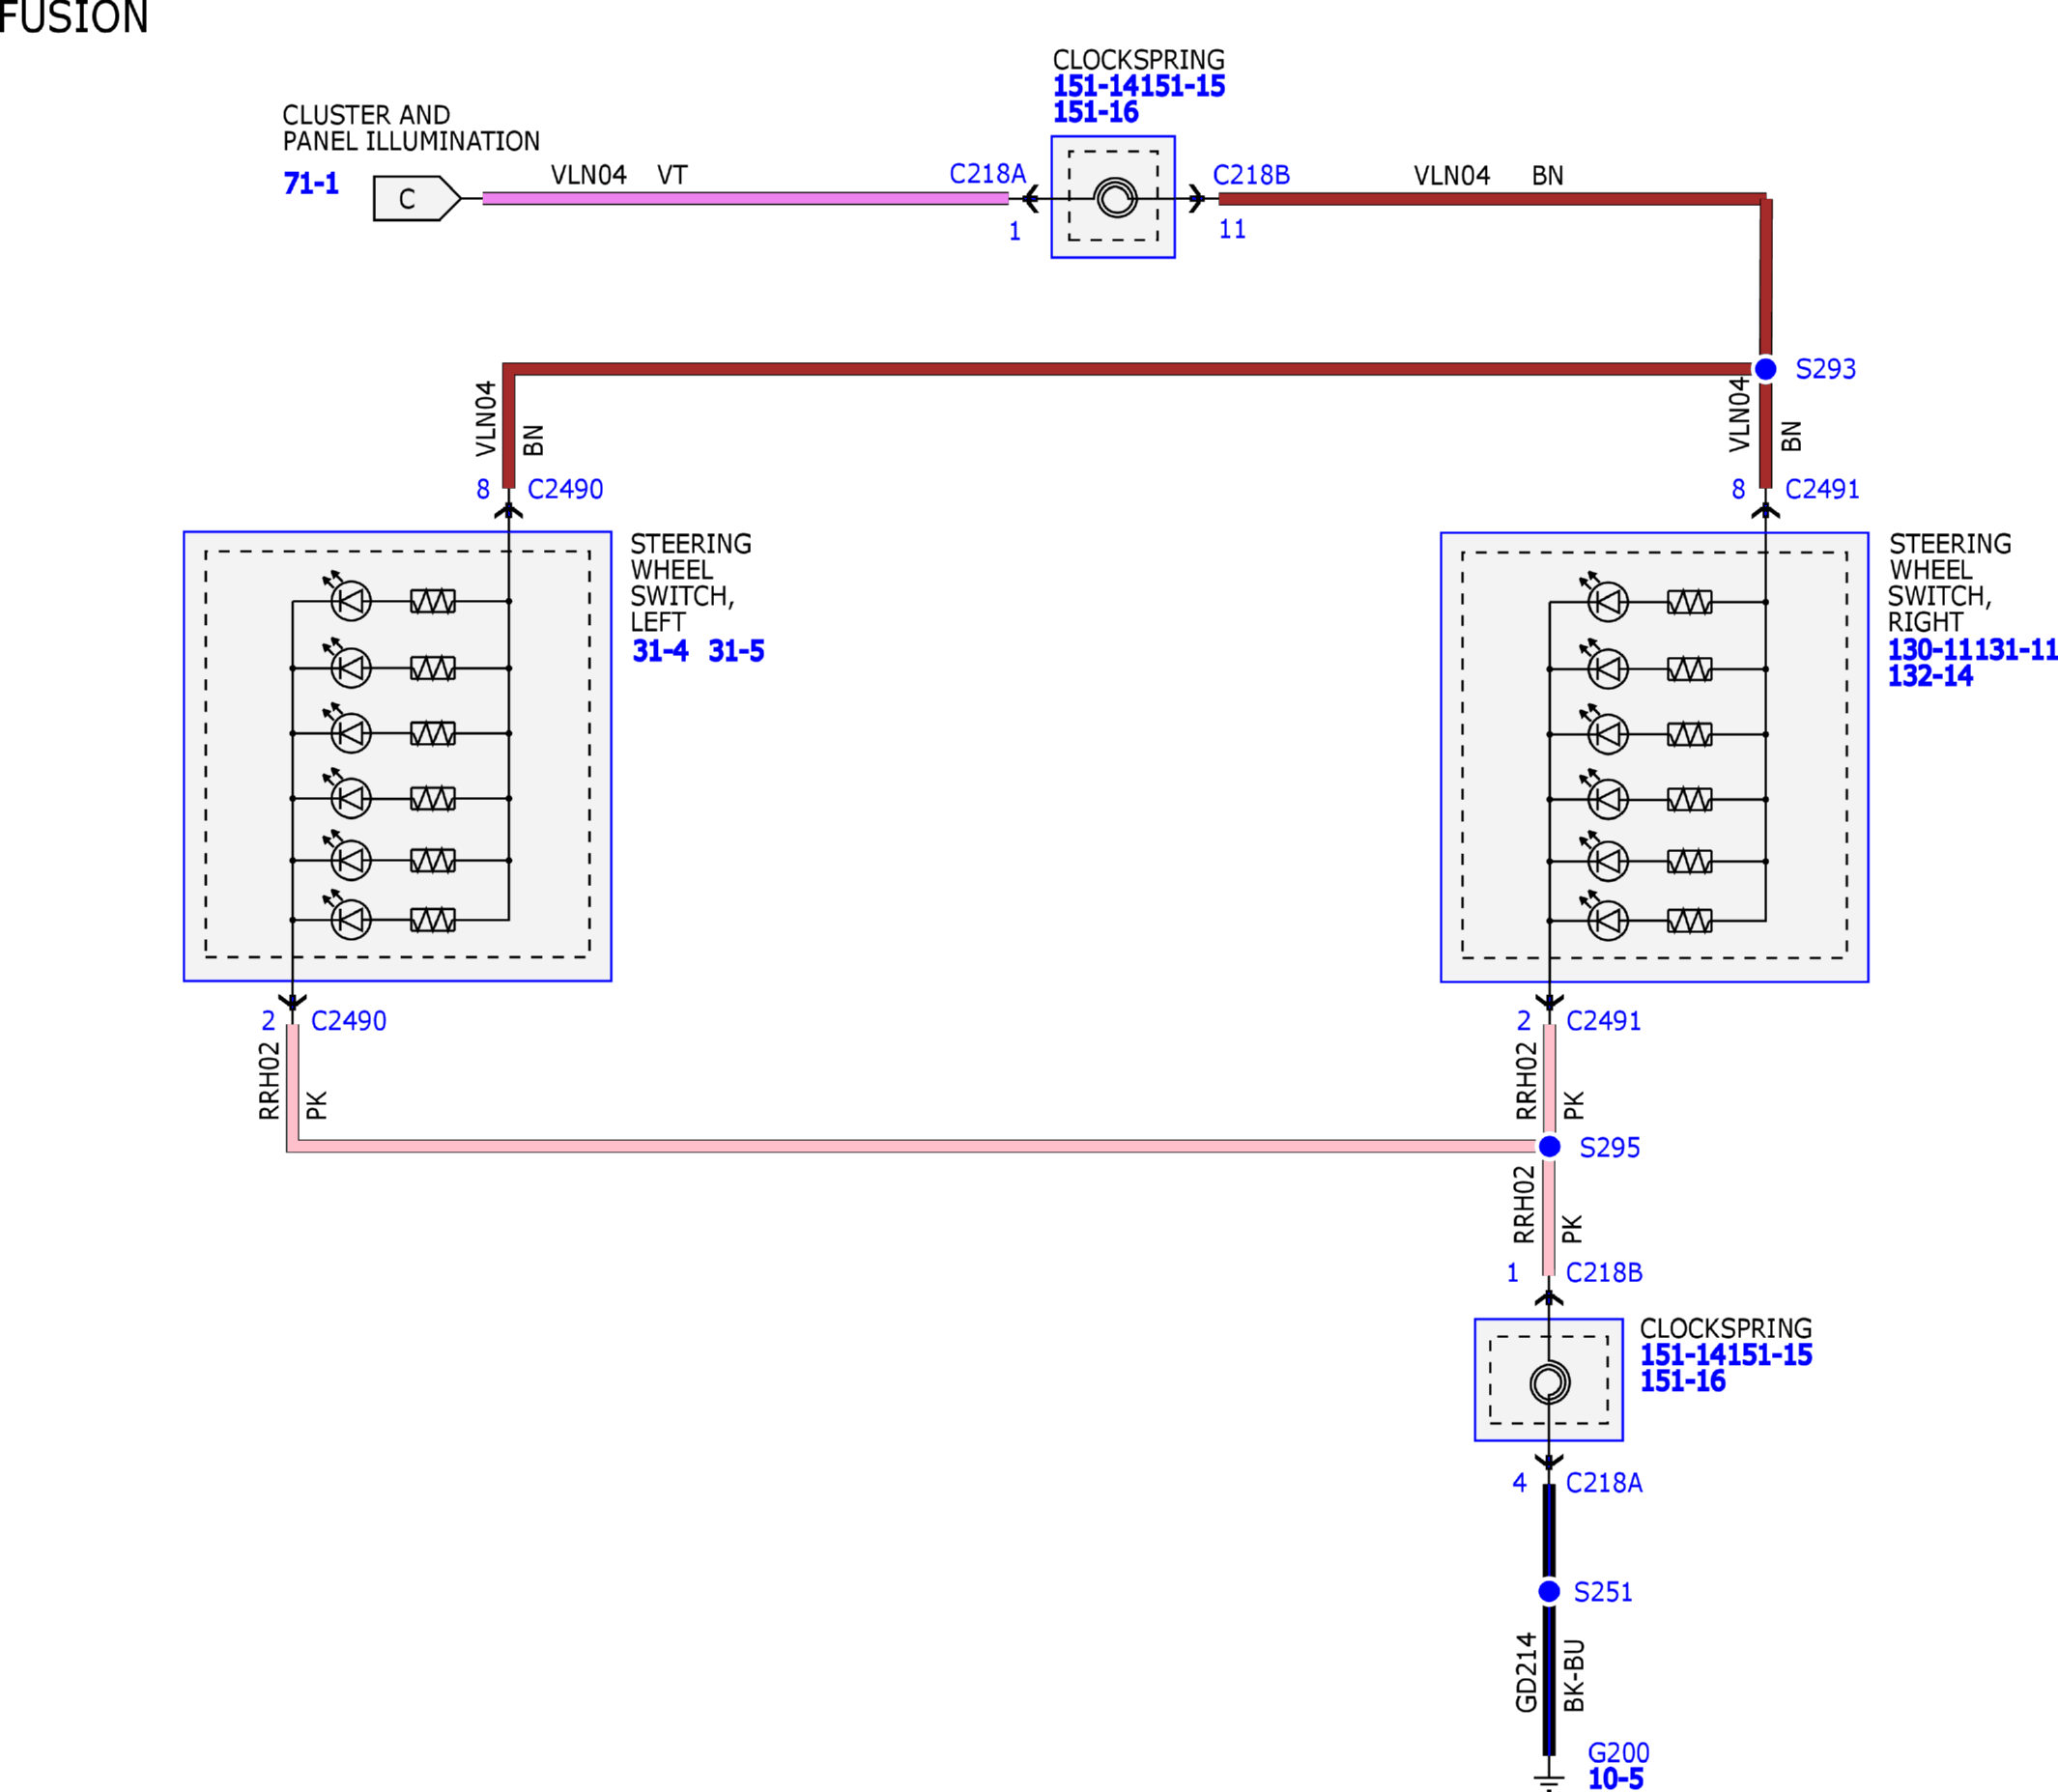Screen dimensions: 2058x1792
Task: Click the "VT" wire color label
Action: tap(673, 176)
